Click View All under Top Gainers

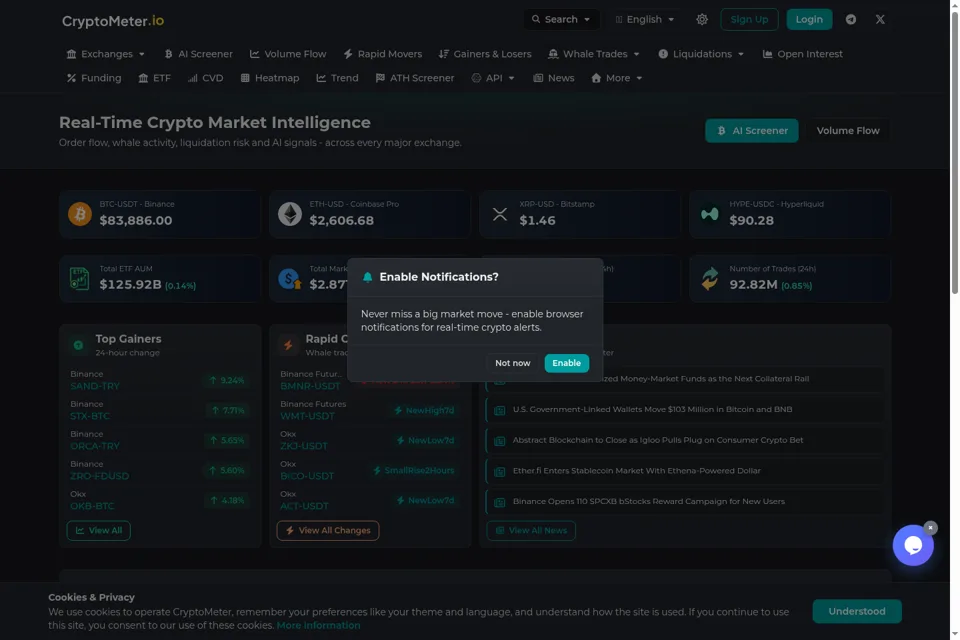pos(99,530)
